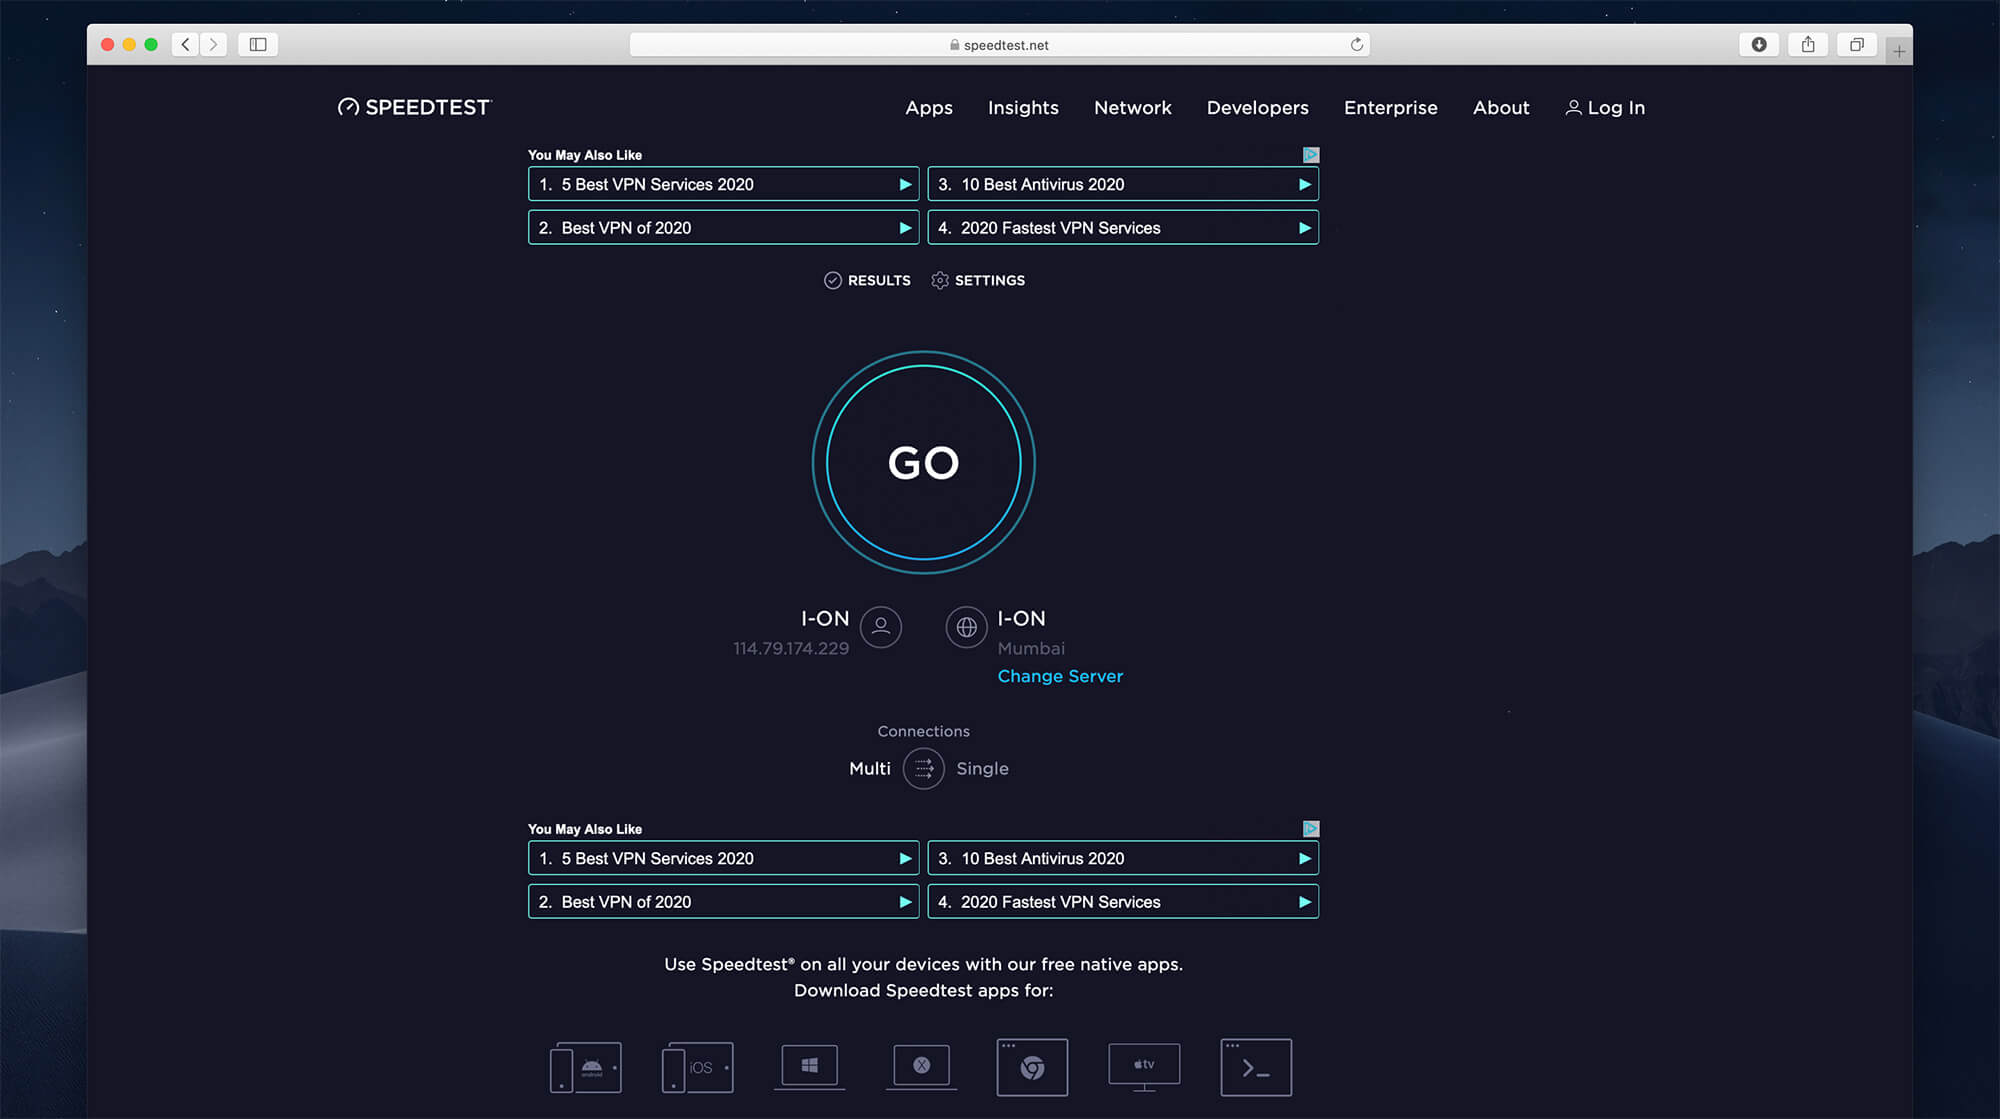
Task: Click the user/ISP profile icon
Action: [880, 627]
